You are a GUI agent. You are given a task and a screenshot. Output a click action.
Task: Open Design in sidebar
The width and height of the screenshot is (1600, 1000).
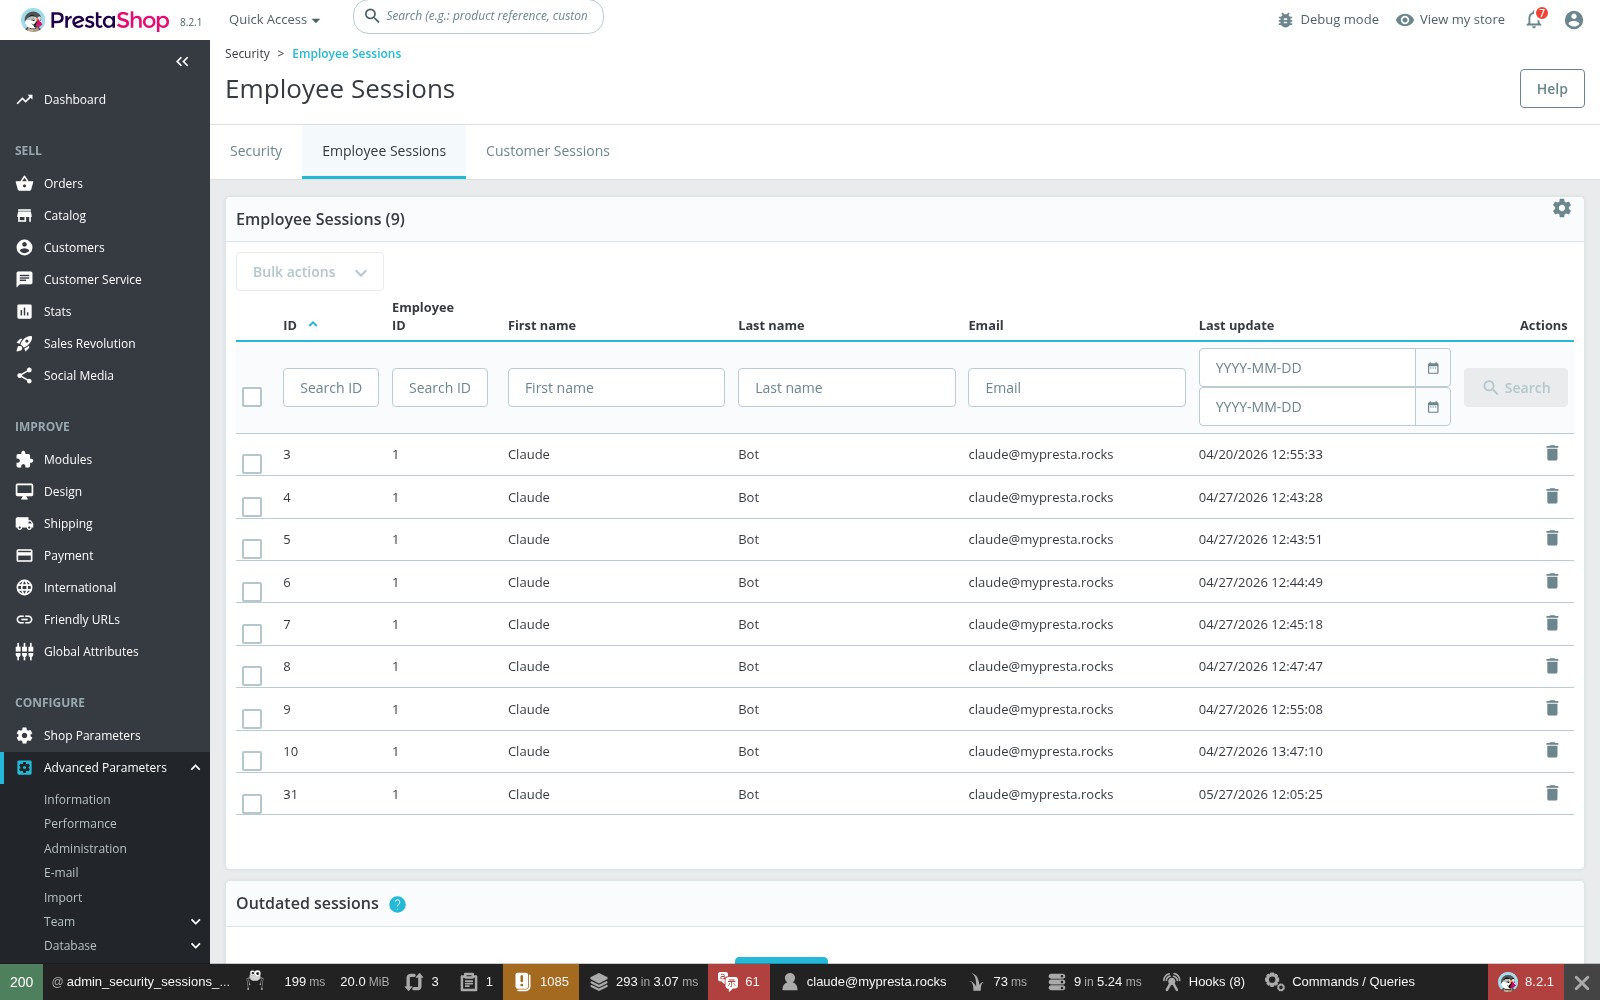(x=63, y=492)
